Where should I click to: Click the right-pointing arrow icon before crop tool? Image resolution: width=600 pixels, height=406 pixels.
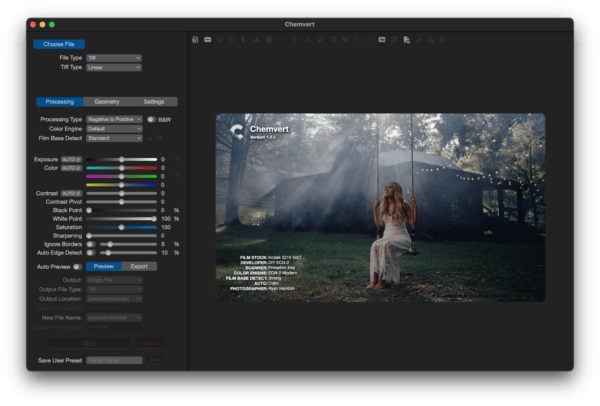[x=320, y=40]
